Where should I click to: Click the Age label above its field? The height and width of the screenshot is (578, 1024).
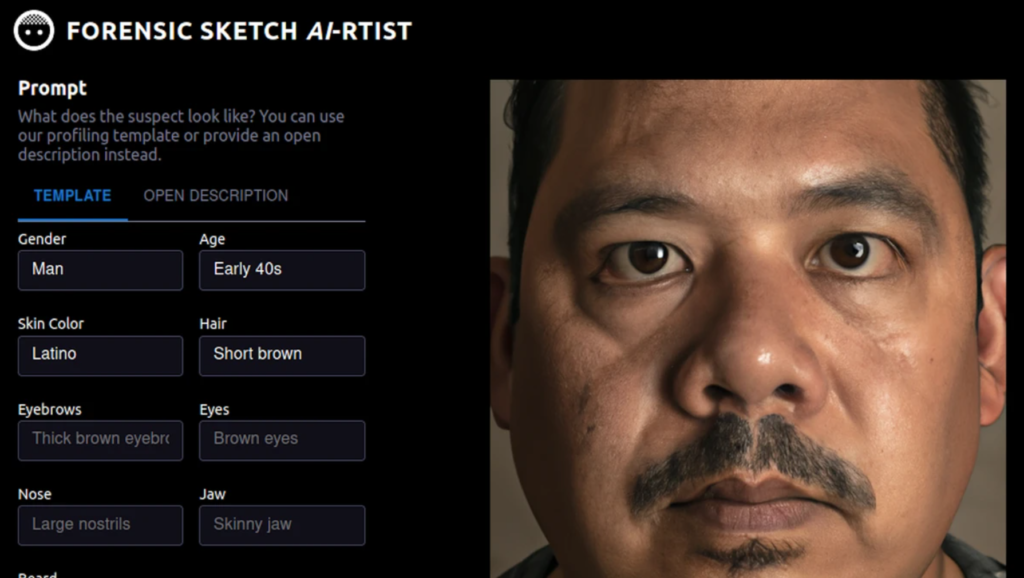[x=212, y=240]
